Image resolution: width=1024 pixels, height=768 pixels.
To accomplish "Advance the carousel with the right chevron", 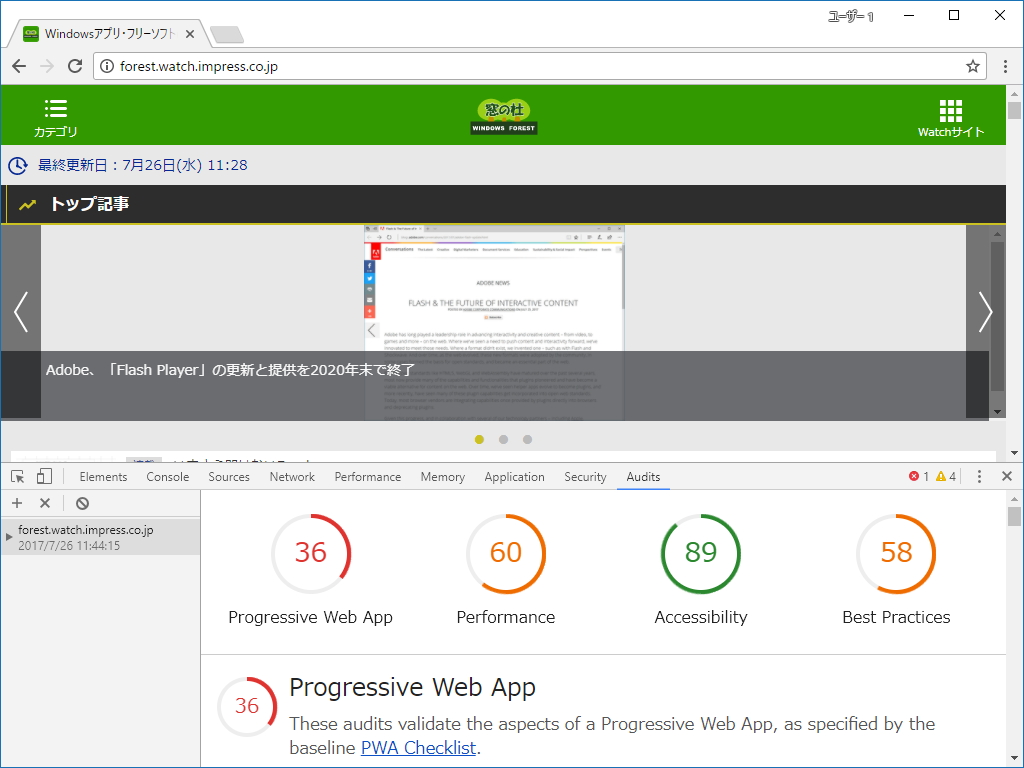I will (984, 311).
